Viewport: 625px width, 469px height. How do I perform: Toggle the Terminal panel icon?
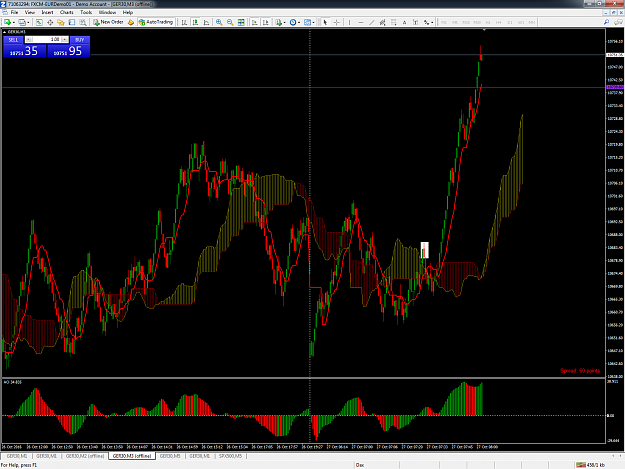click(72, 22)
